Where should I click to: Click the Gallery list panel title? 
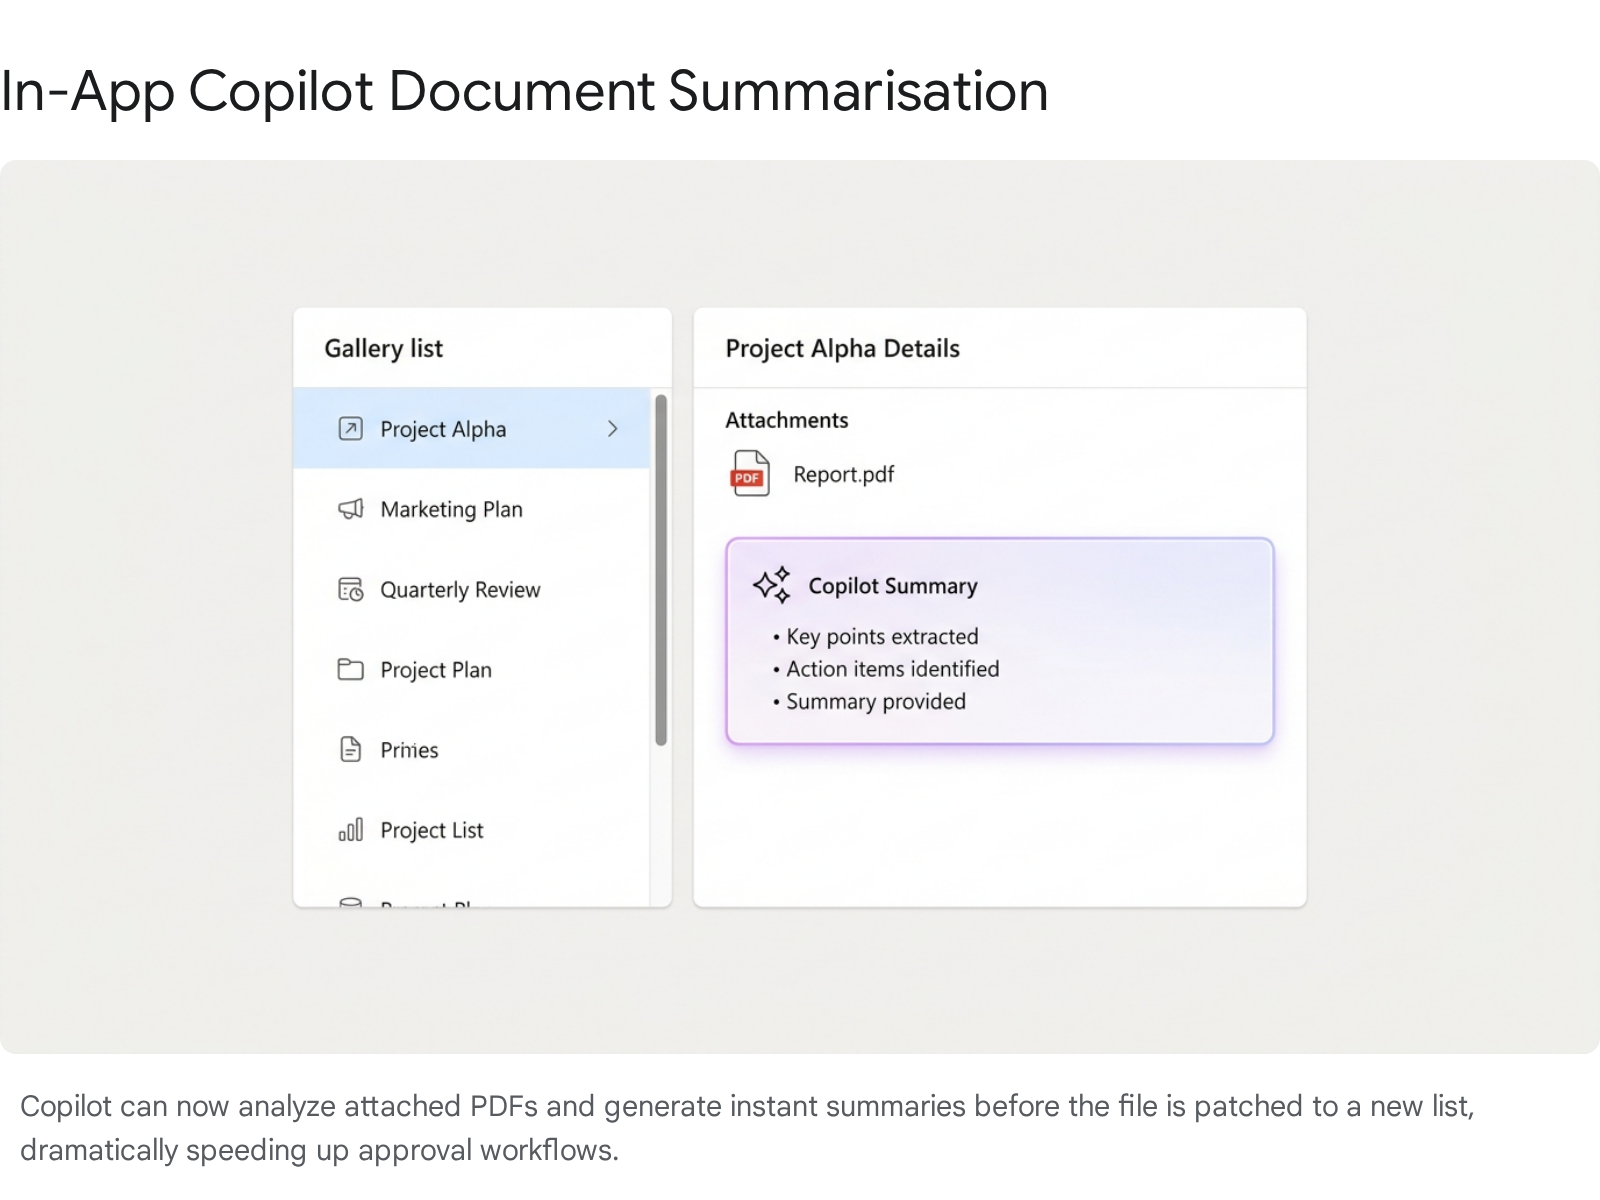(383, 348)
